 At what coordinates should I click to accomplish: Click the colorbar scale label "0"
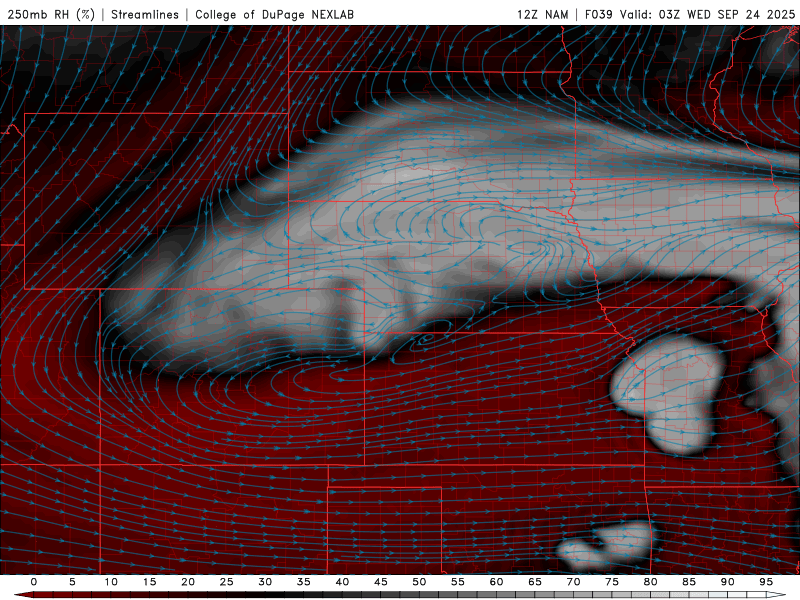(x=34, y=582)
